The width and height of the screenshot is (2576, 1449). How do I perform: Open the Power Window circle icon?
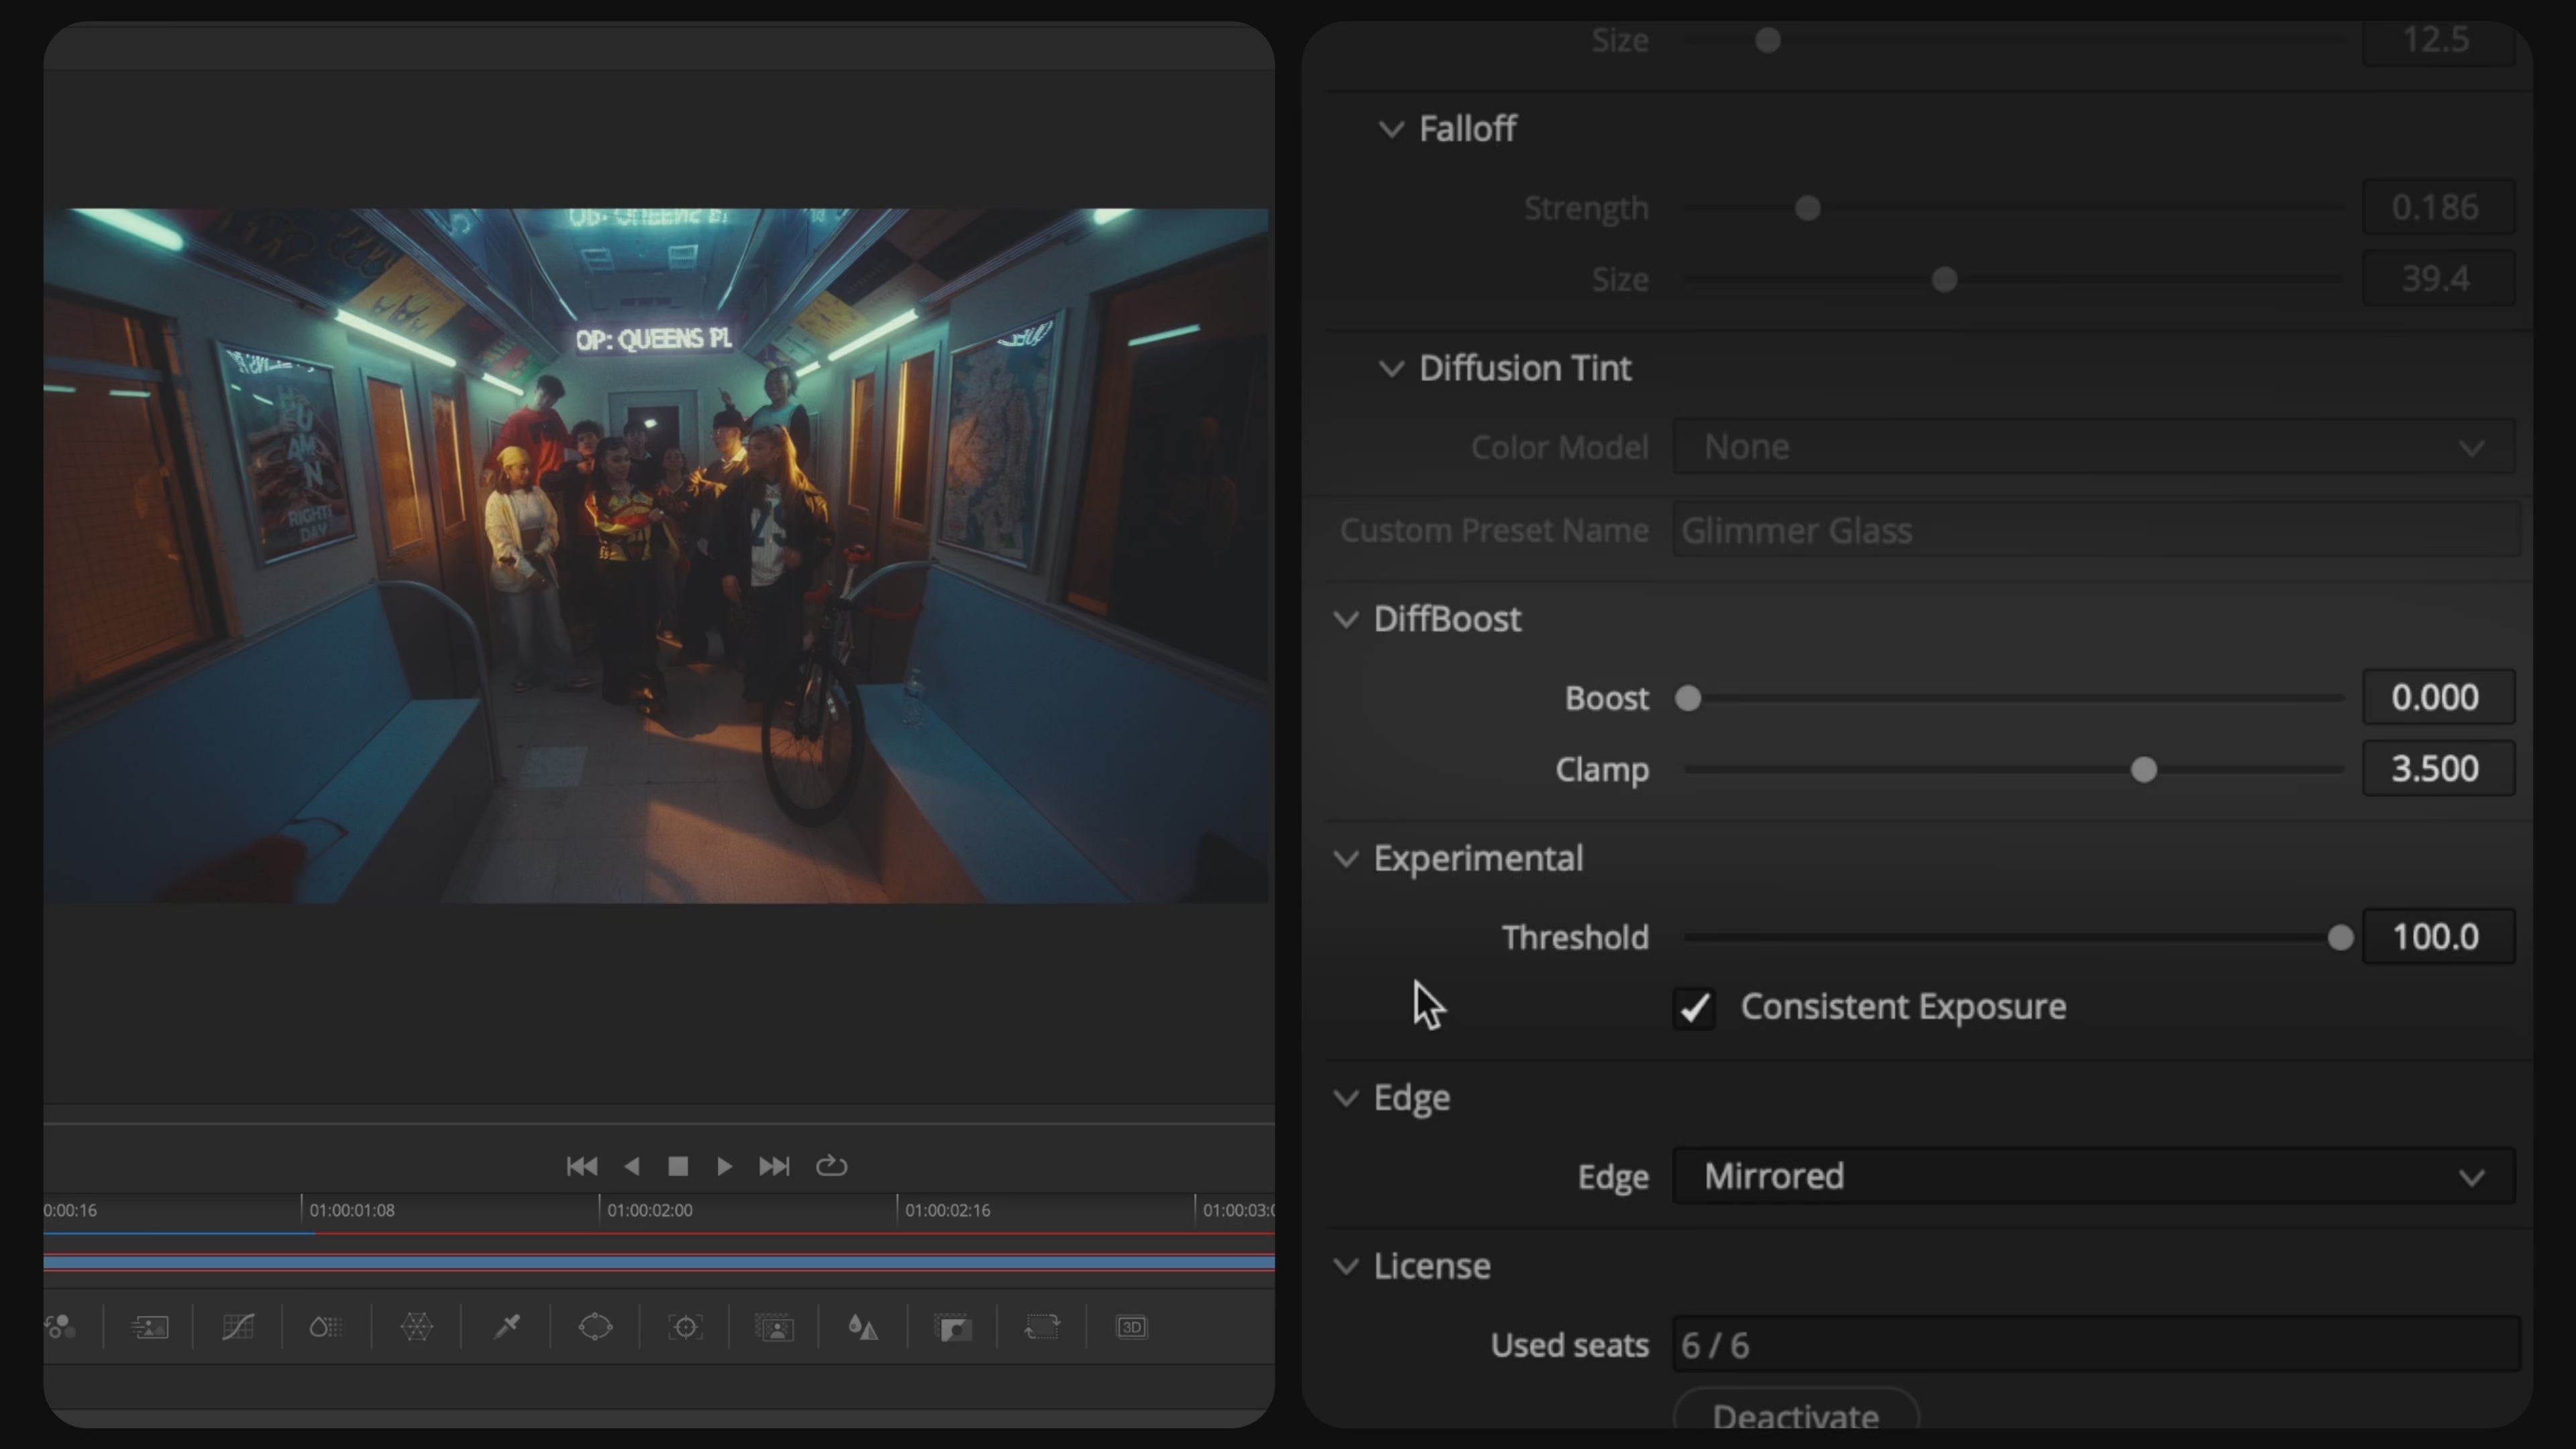coord(595,1327)
